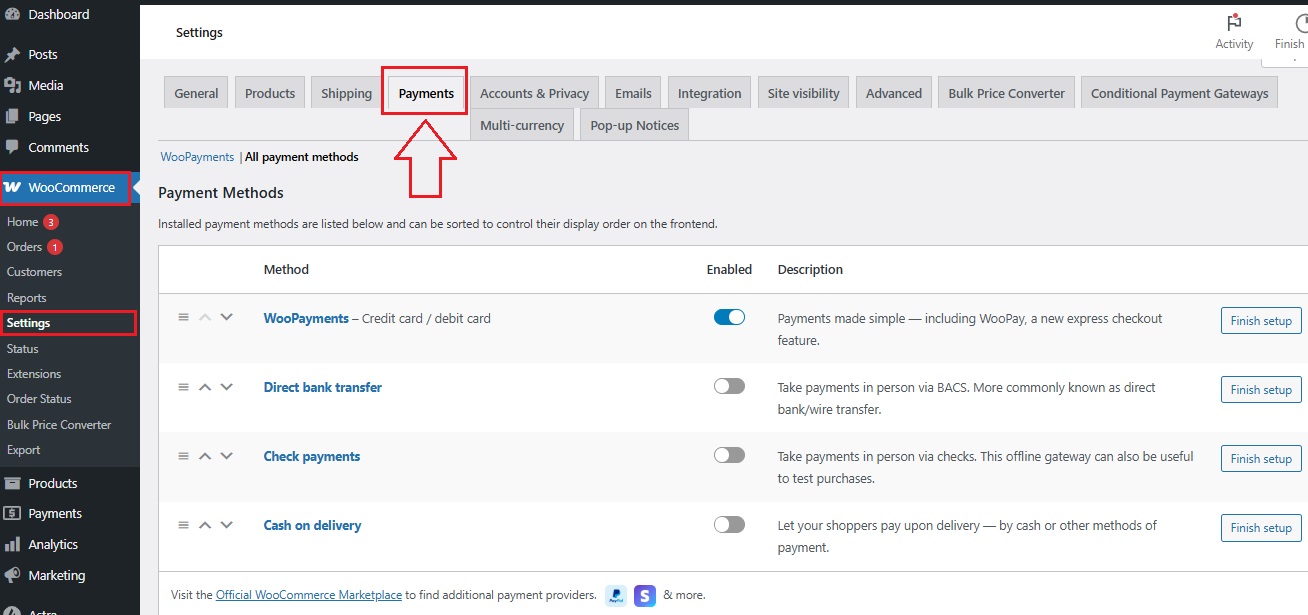
Task: Click the Analytics bar chart icon
Action: pyautogui.click(x=12, y=545)
